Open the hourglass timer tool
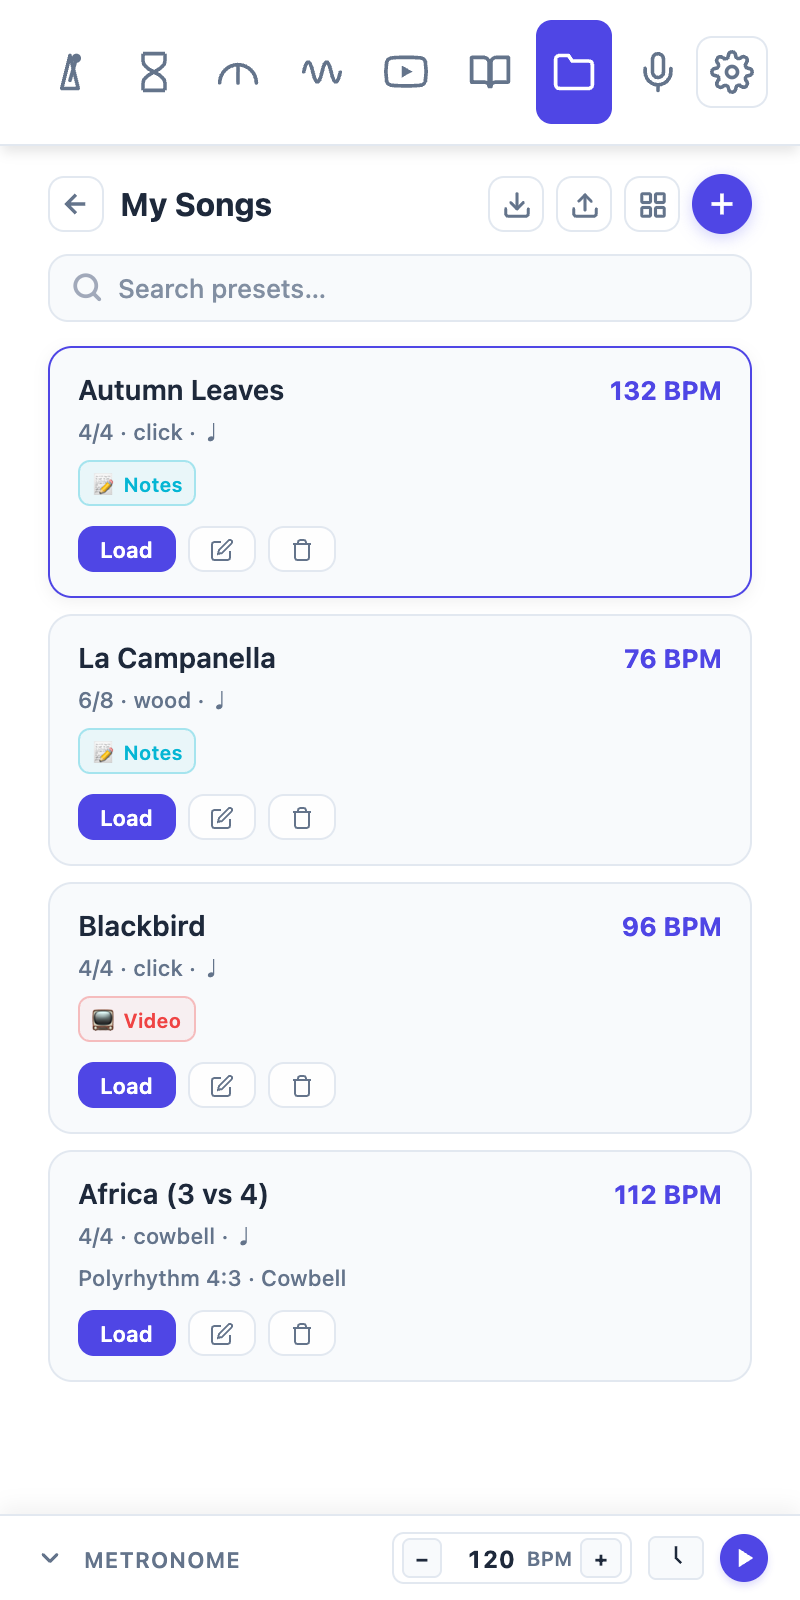The height and width of the screenshot is (1600, 800). tap(154, 72)
